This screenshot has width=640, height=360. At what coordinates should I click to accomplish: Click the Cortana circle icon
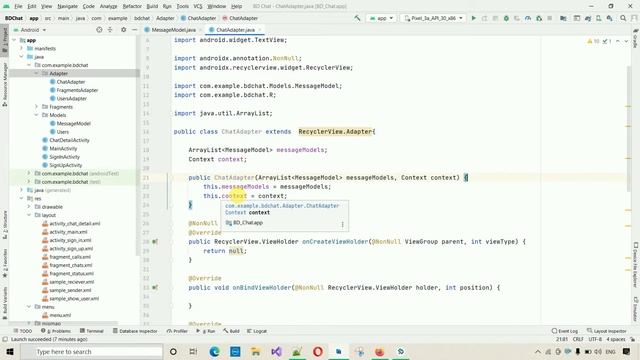[173, 351]
